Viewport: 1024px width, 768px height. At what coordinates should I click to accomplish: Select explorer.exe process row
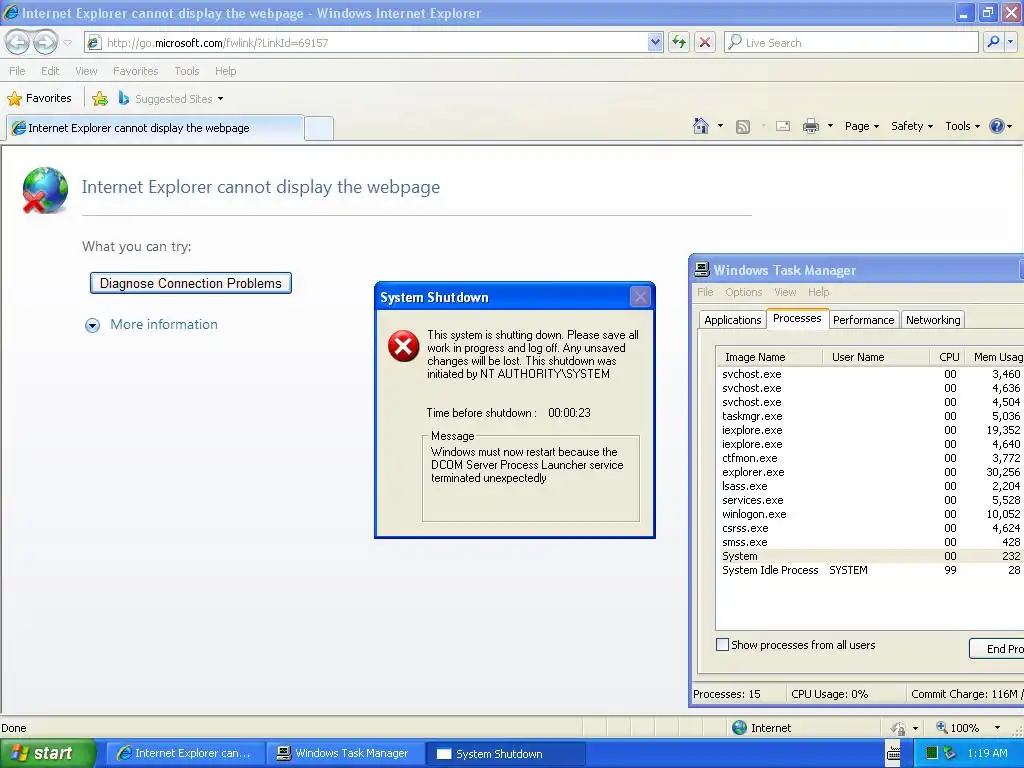(x=870, y=472)
